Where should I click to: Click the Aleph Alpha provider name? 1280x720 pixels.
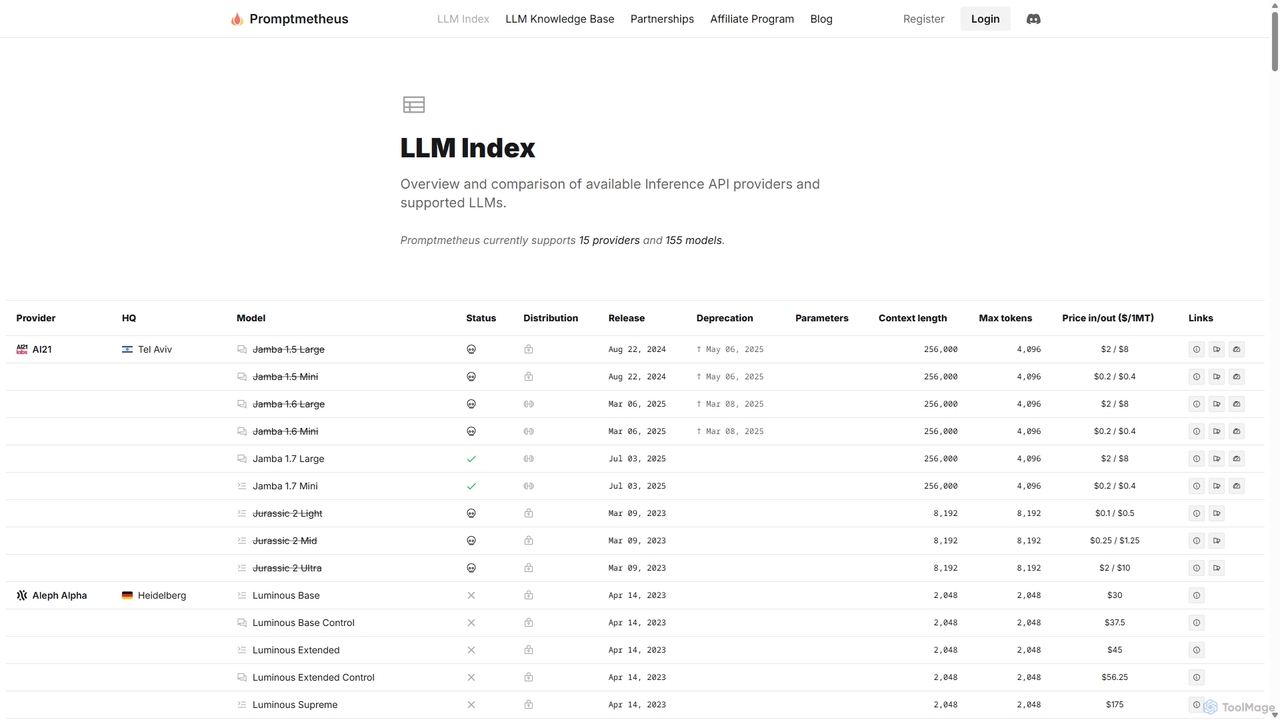coord(60,595)
